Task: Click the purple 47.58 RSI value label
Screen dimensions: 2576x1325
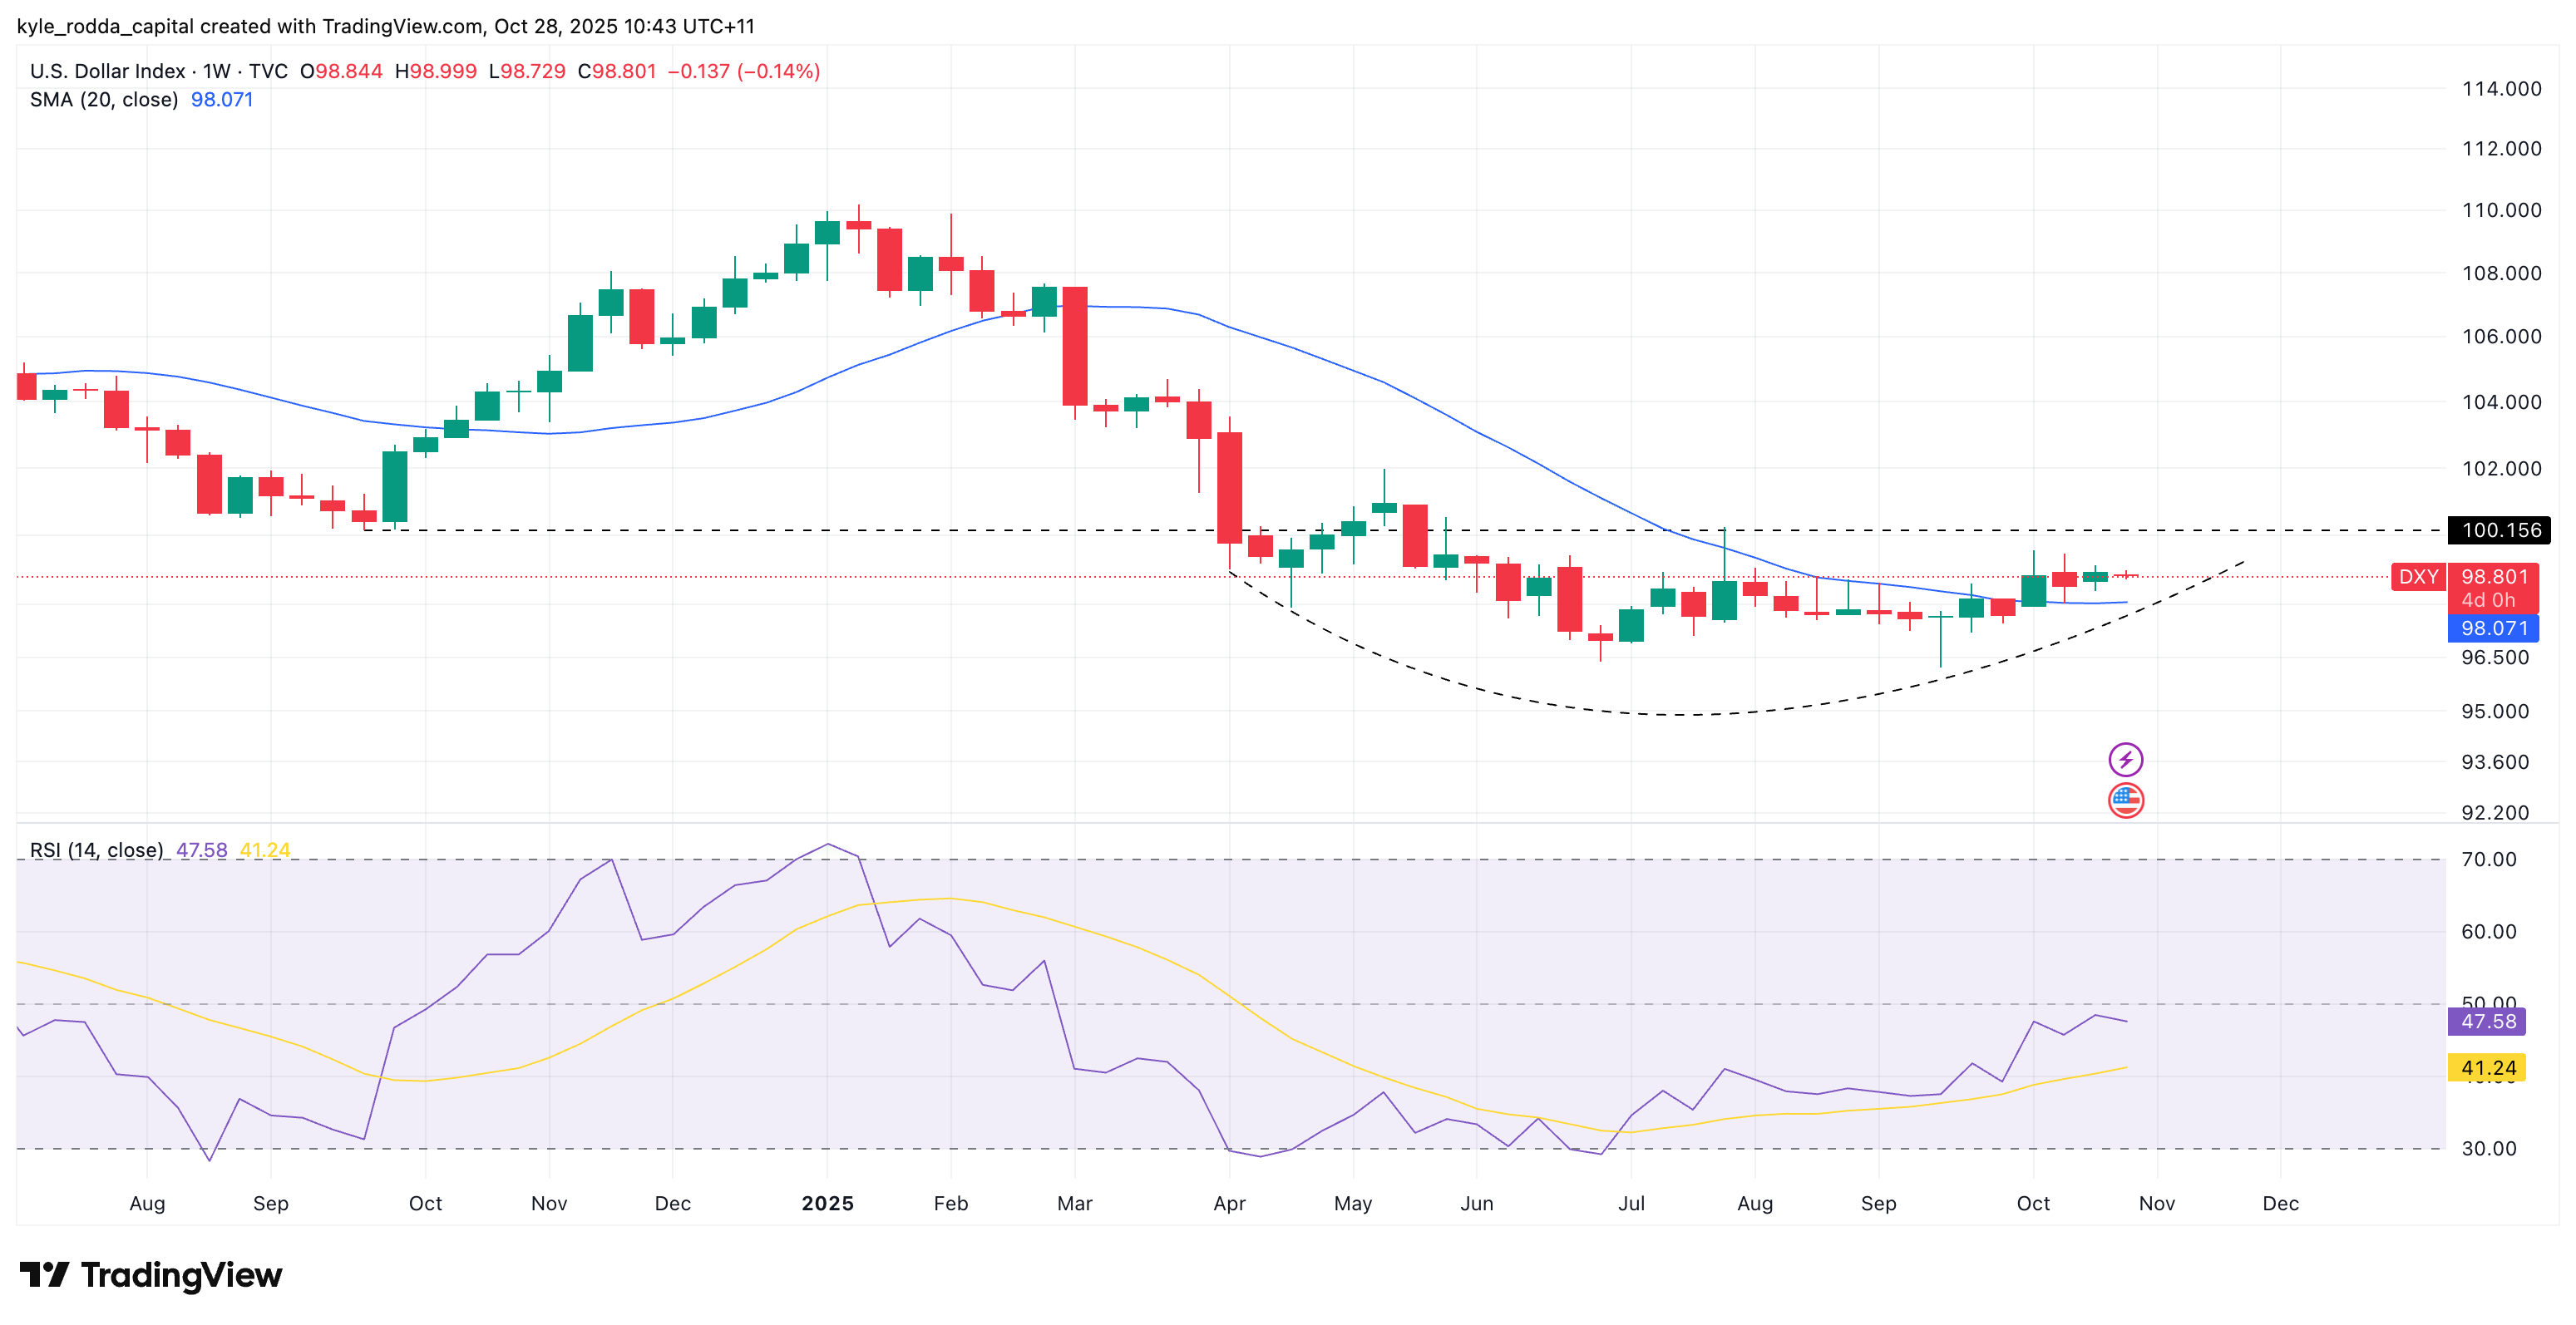Action: (x=2487, y=1021)
